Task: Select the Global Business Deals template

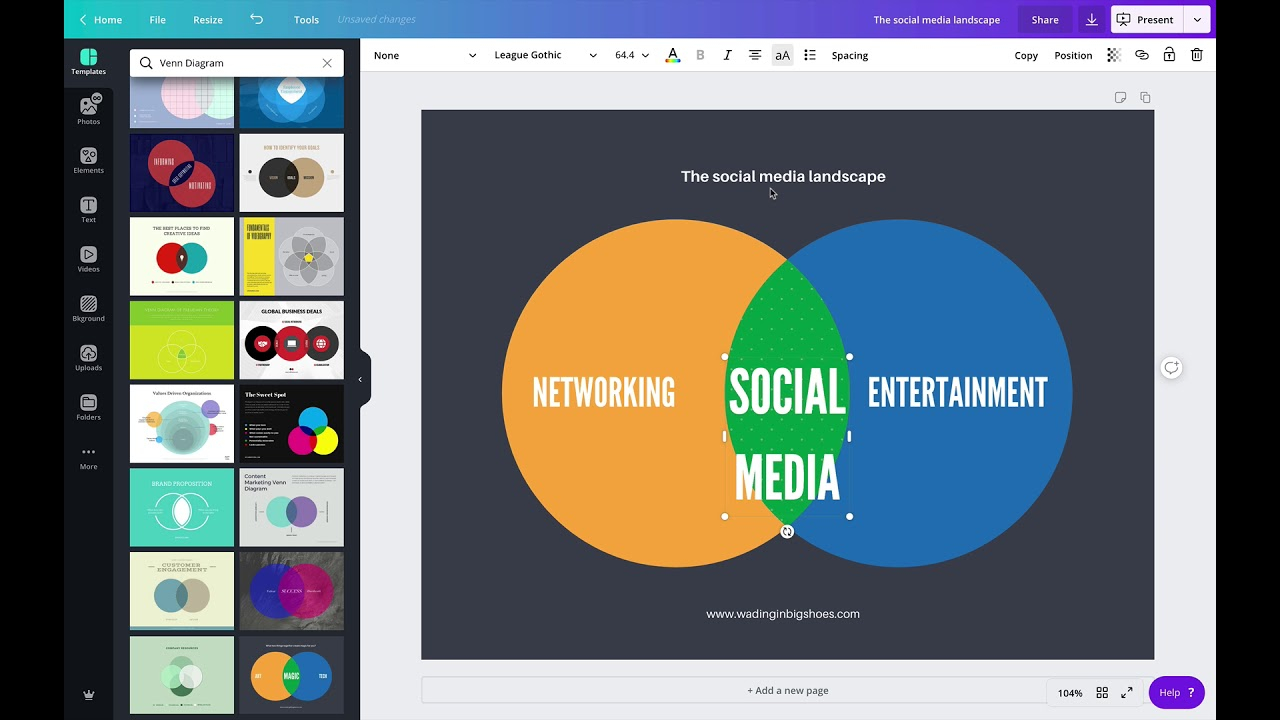Action: click(291, 340)
